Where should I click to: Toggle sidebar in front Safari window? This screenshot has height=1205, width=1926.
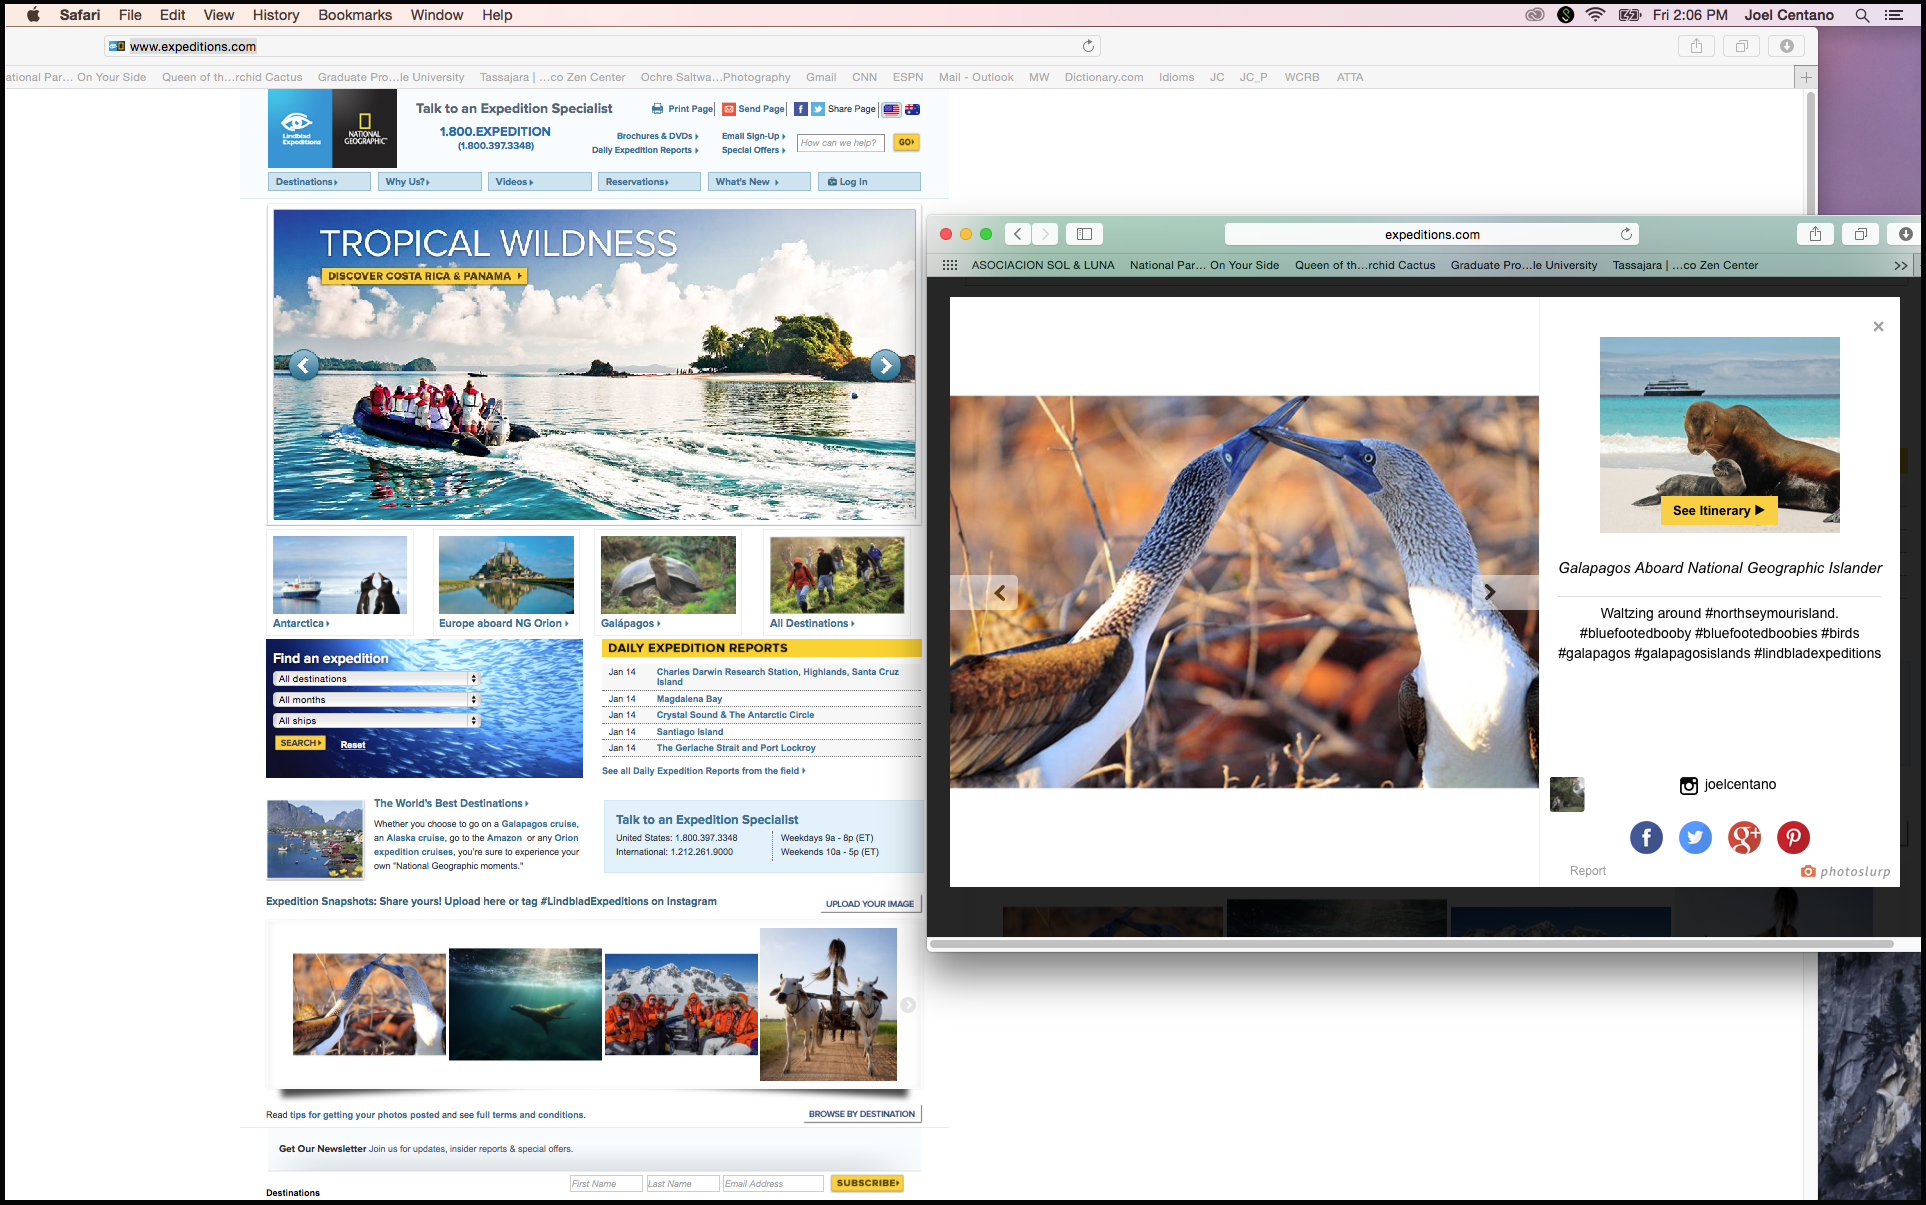coord(1084,234)
